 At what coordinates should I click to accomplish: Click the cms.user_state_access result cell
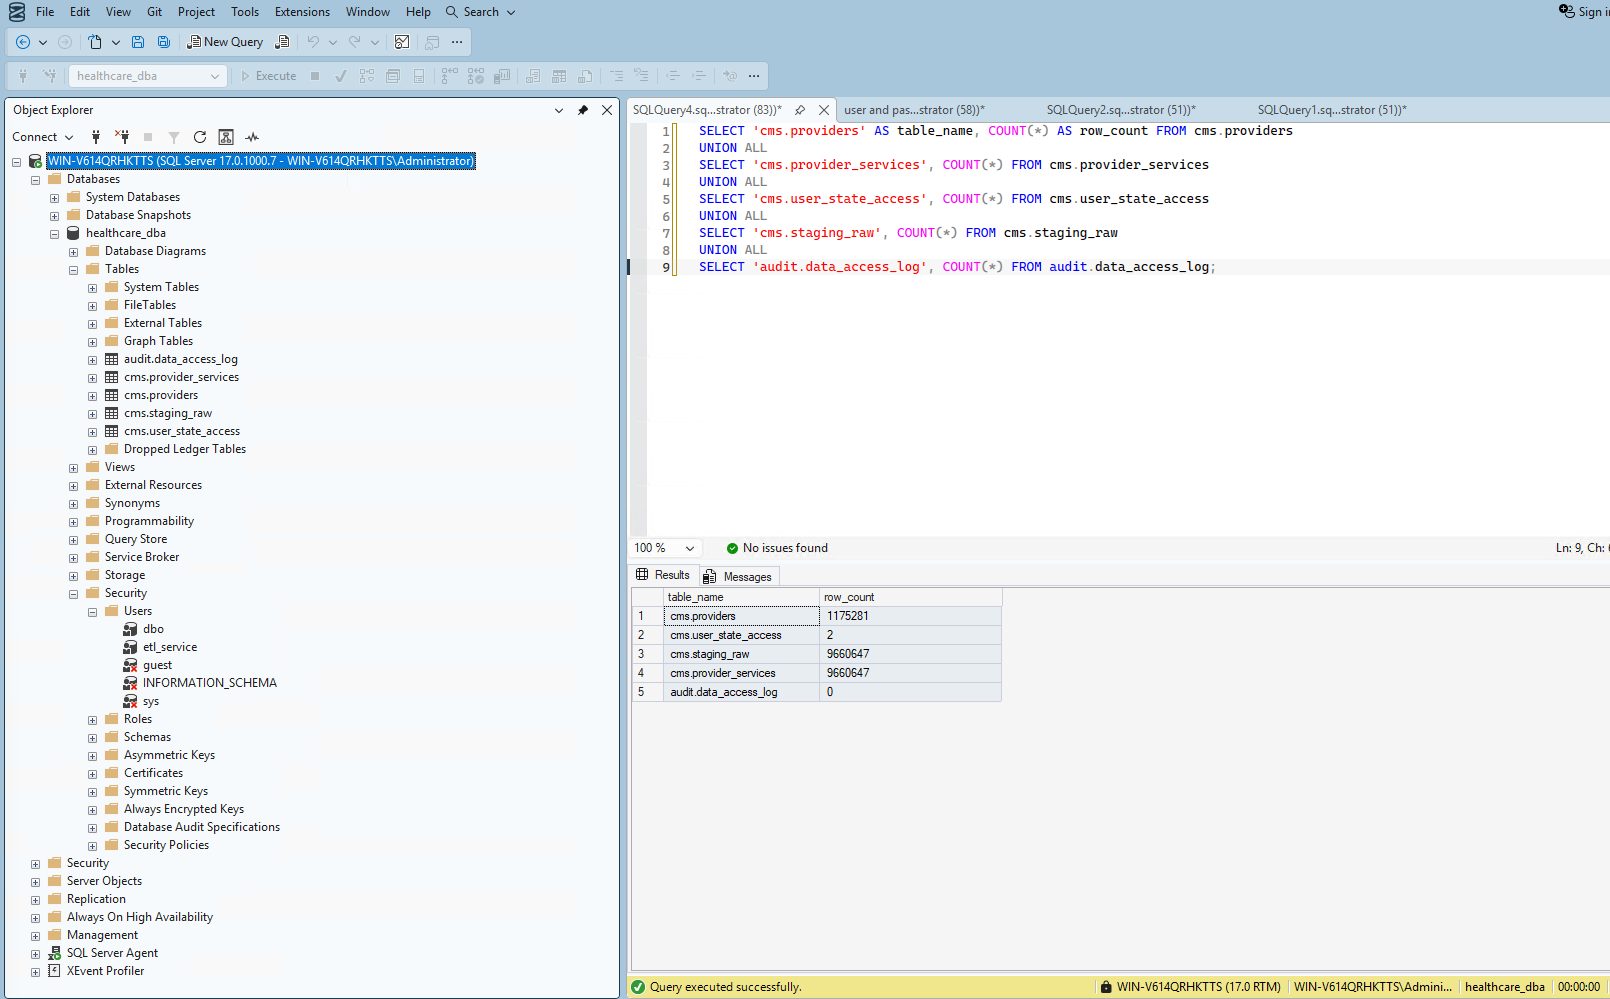point(741,635)
